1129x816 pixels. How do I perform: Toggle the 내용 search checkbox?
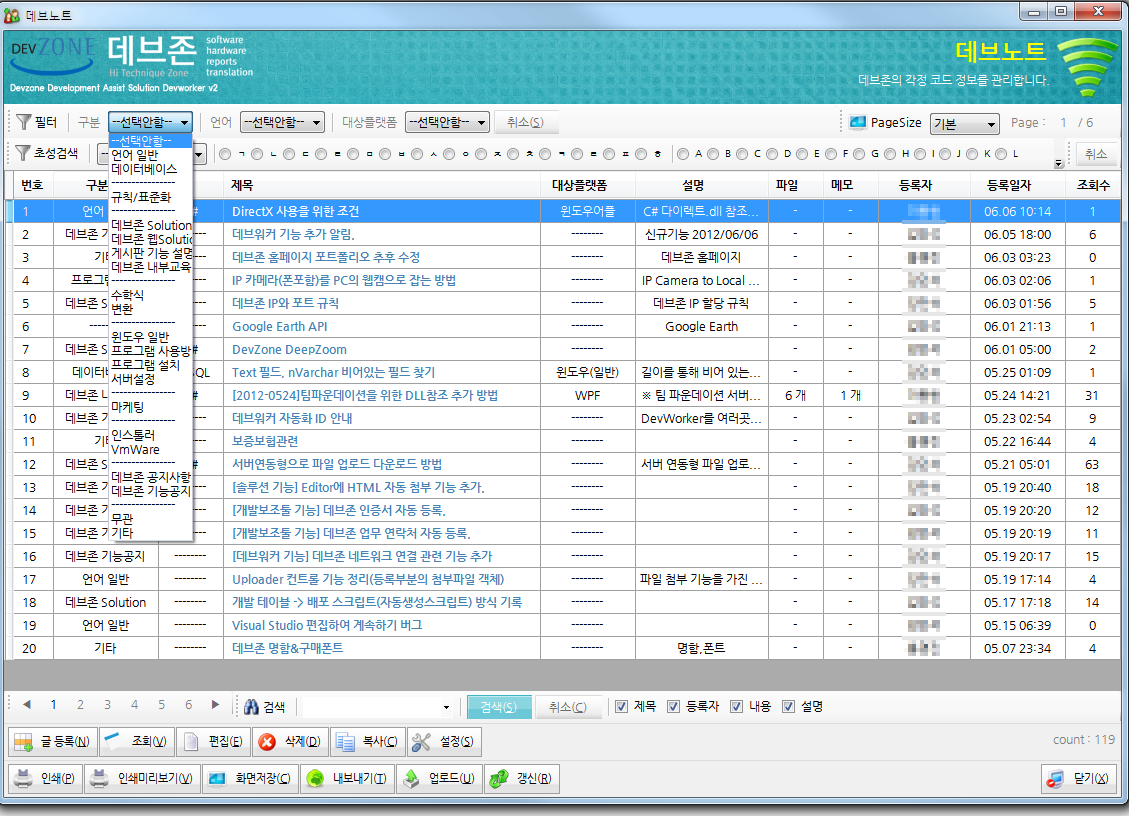pyautogui.click(x=737, y=707)
